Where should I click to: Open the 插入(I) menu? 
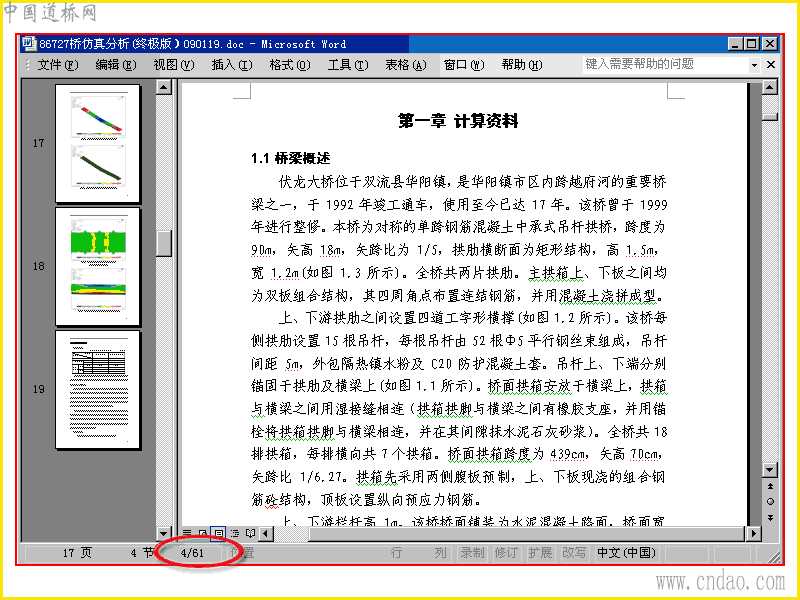coord(232,65)
